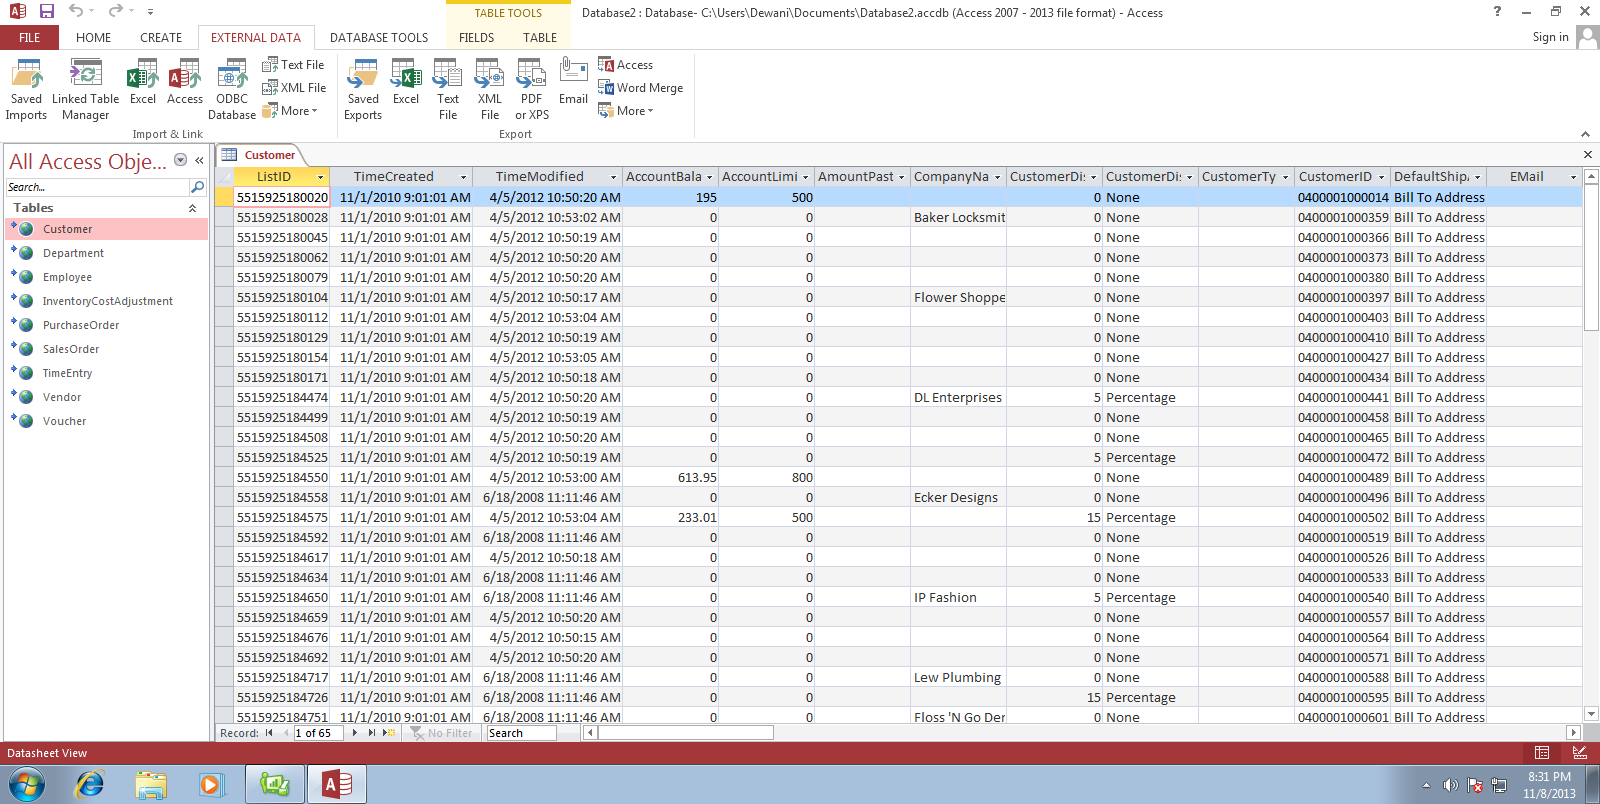The width and height of the screenshot is (1600, 804).
Task: Open CustomerID column filter dropdown
Action: 1381,177
